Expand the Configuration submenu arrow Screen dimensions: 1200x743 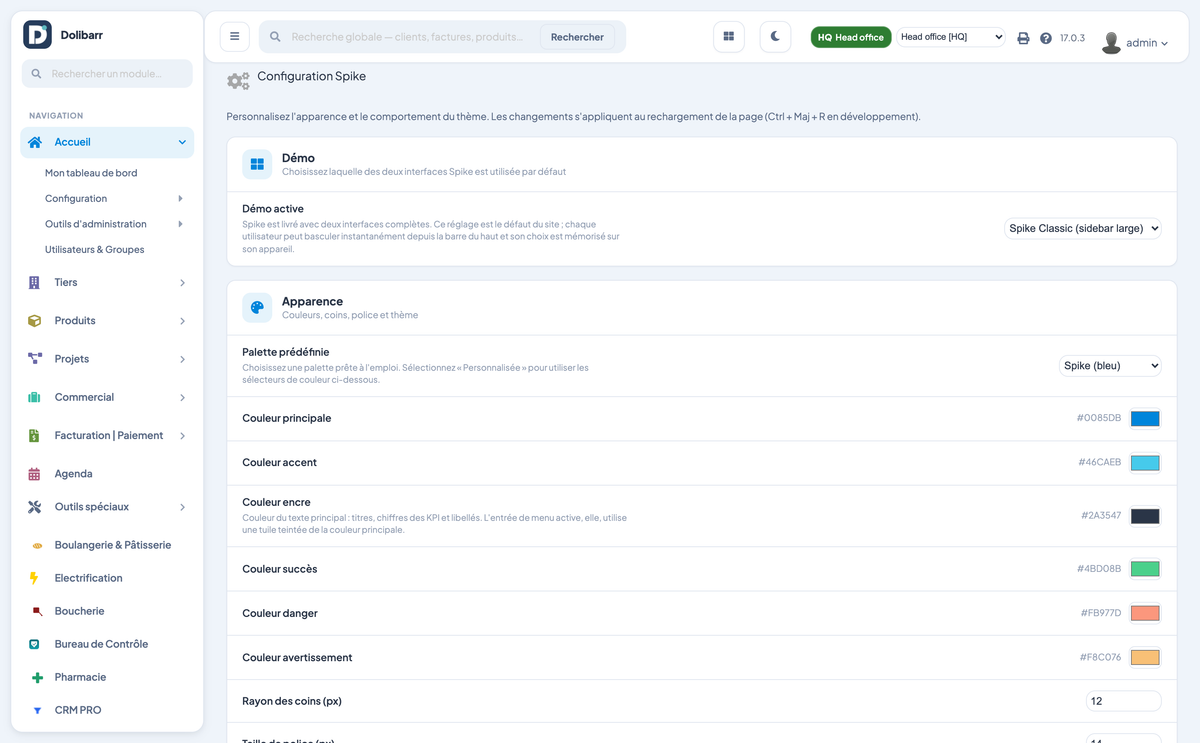pyautogui.click(x=180, y=199)
